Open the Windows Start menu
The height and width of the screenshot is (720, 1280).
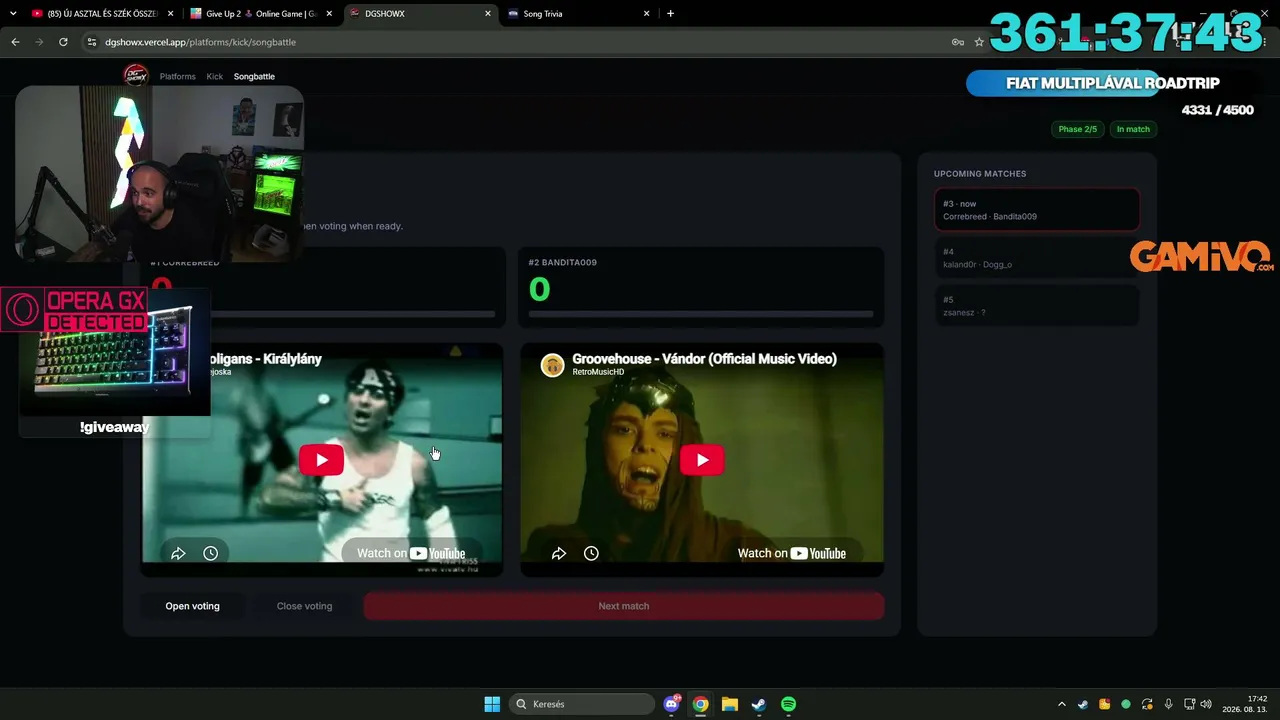click(492, 704)
